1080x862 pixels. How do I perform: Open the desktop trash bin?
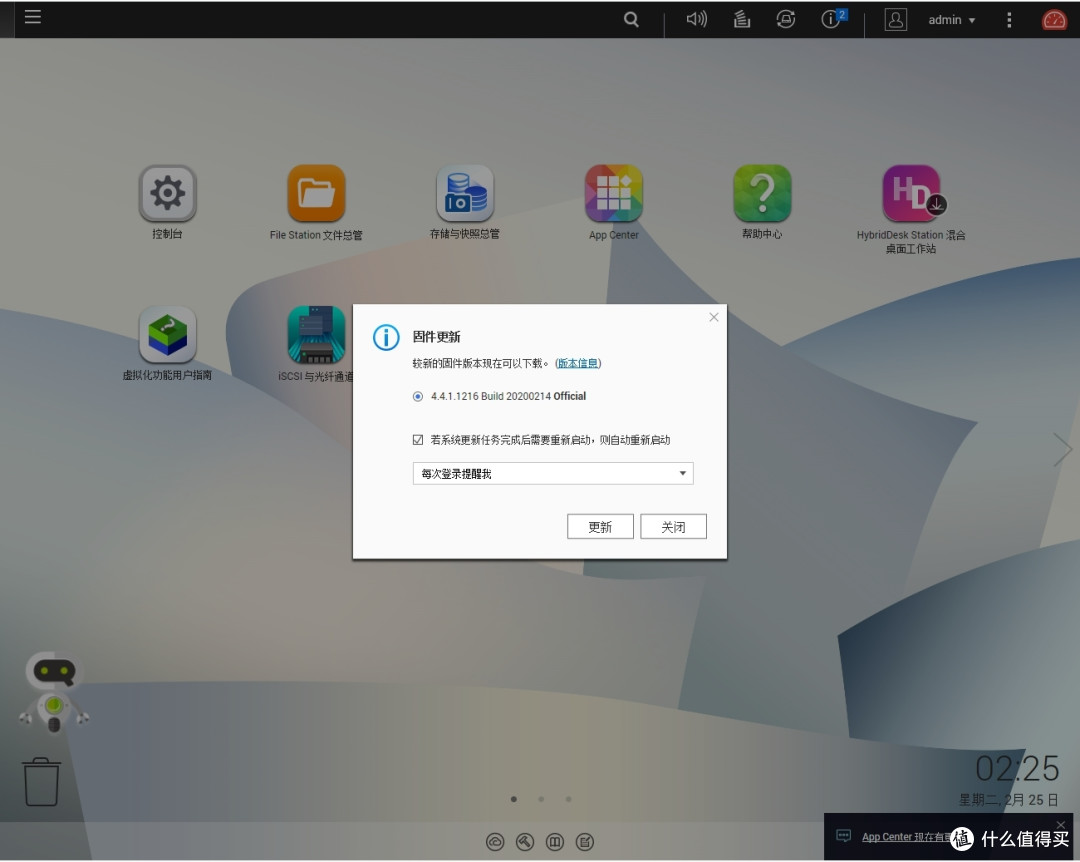[x=41, y=781]
